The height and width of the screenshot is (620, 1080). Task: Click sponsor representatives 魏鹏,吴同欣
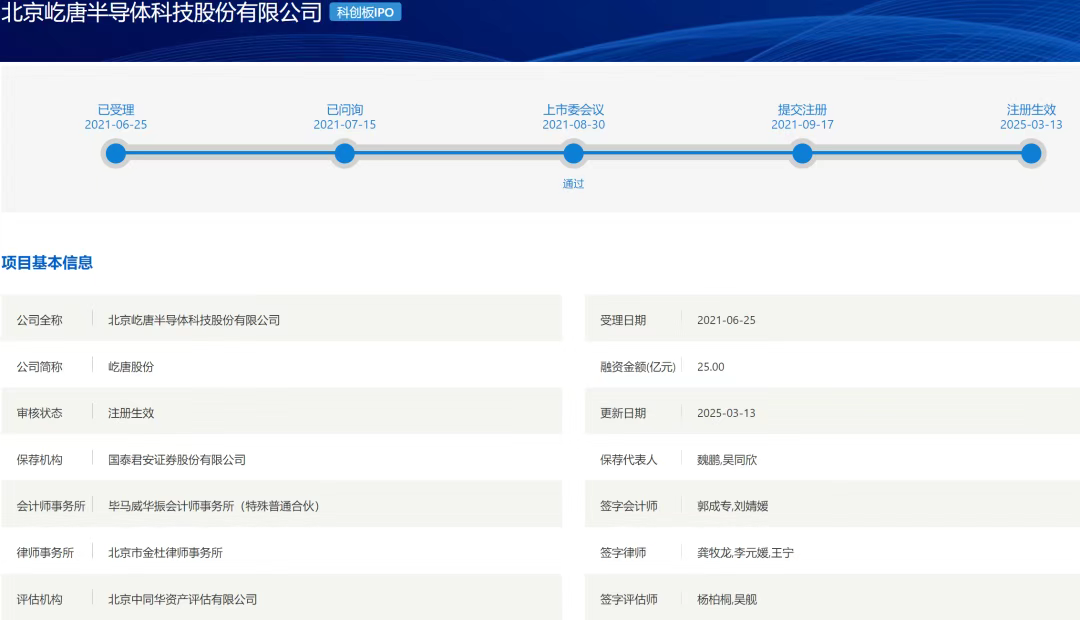tap(734, 460)
